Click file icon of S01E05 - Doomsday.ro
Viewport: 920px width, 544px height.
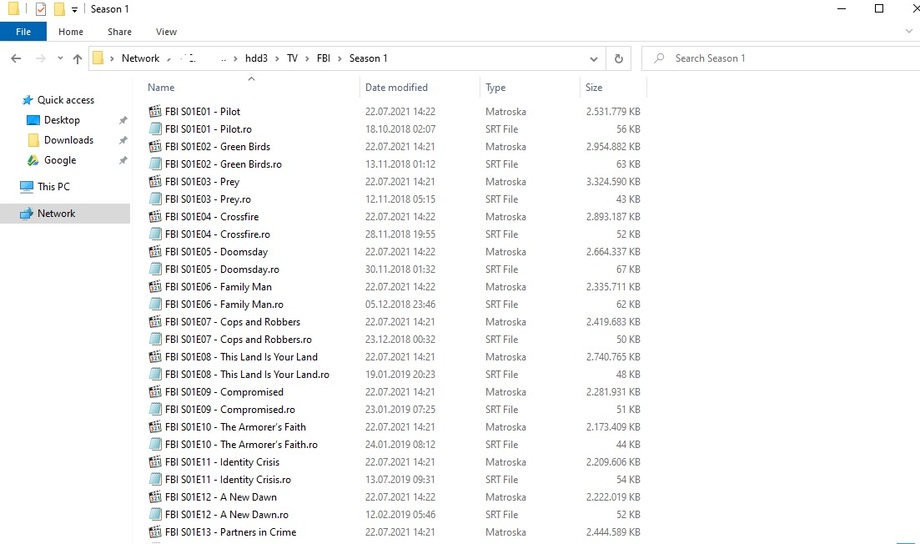(155, 269)
